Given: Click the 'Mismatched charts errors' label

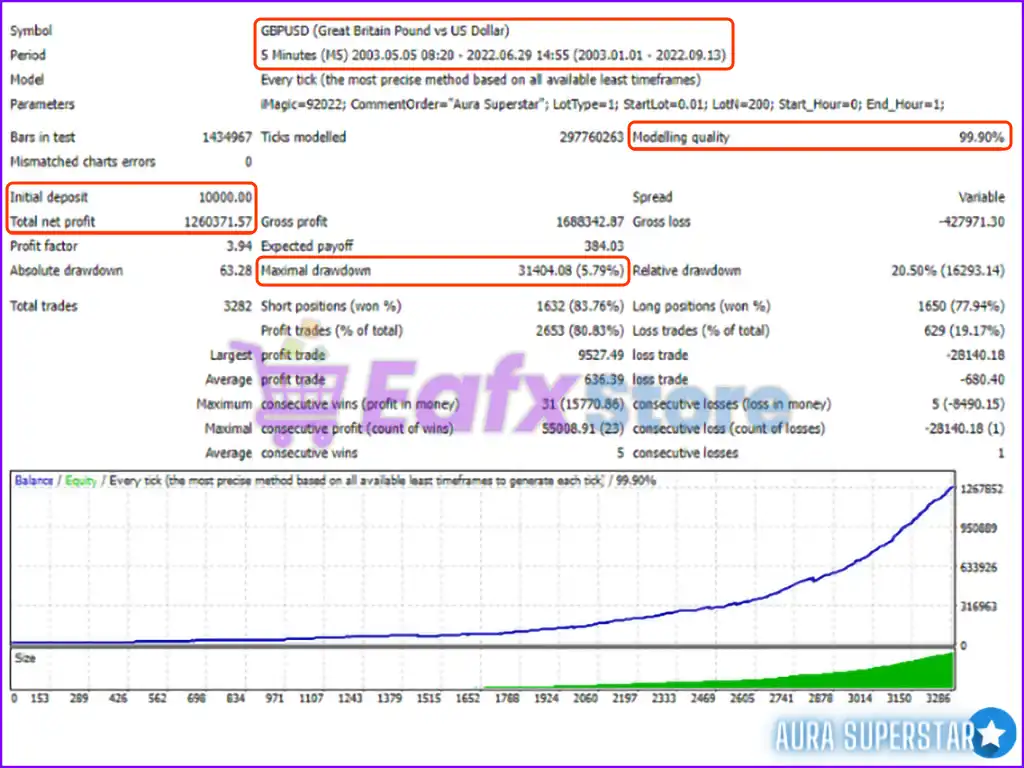Looking at the screenshot, I should pos(82,161).
